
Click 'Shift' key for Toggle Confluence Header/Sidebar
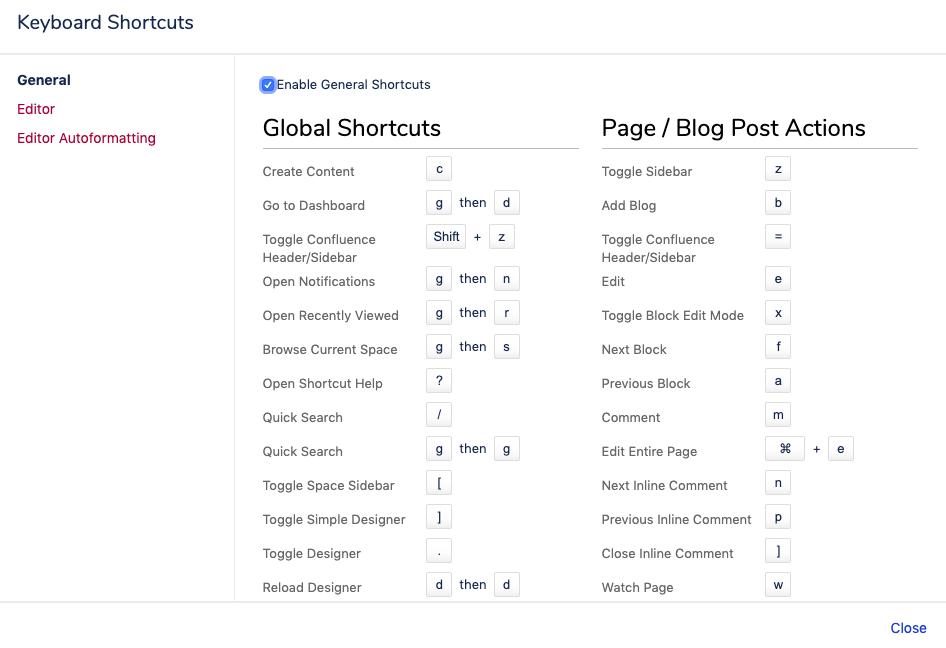click(x=446, y=237)
